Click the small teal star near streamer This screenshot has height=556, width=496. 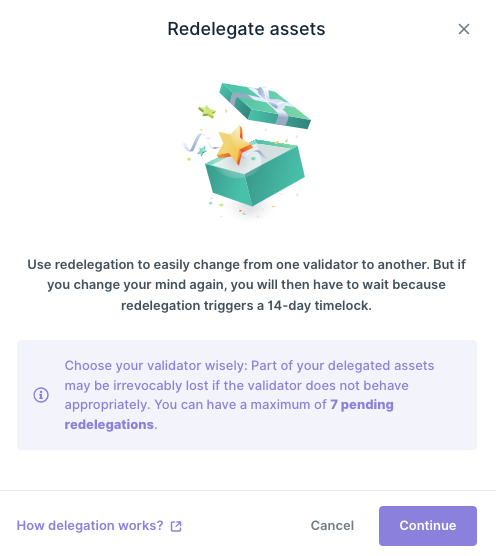202,151
